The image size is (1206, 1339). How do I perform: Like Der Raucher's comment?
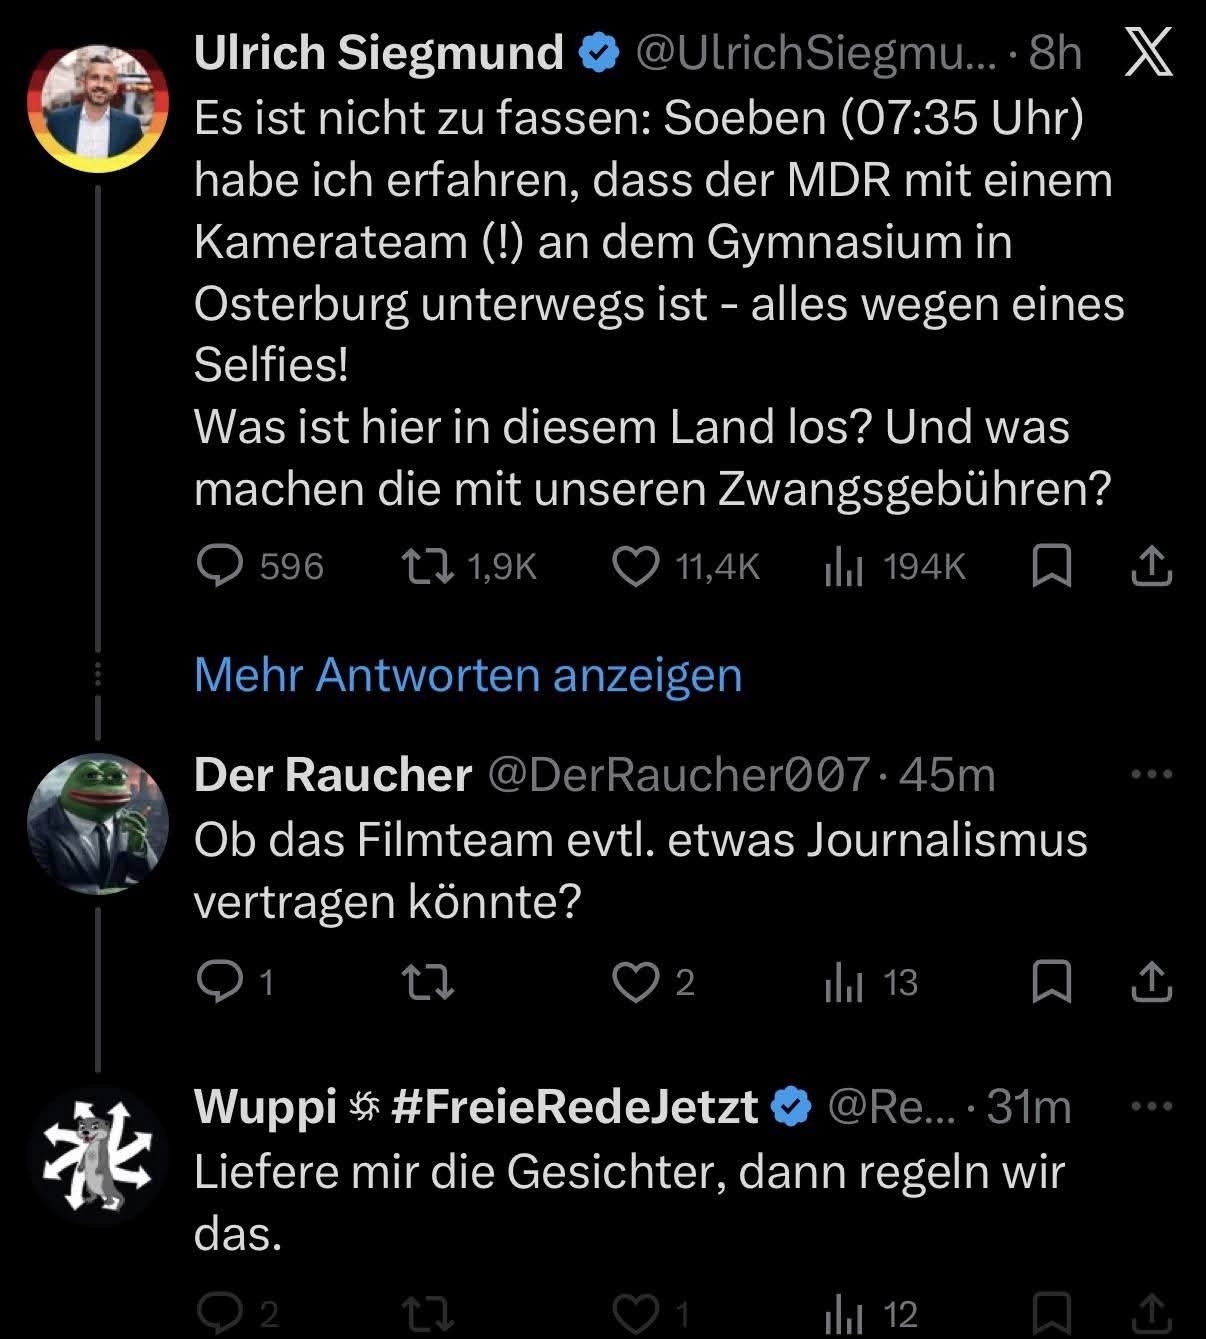(x=633, y=982)
